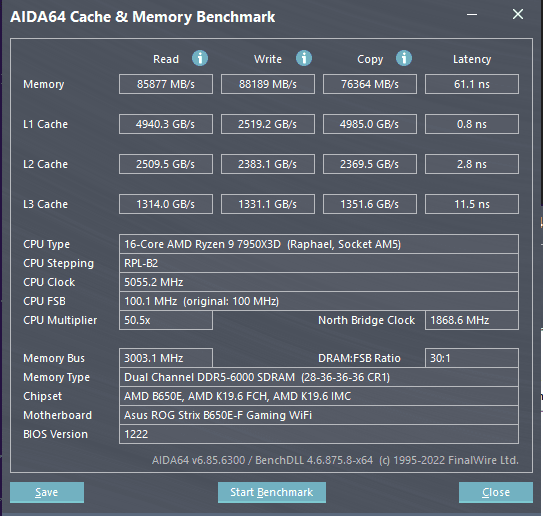Start Benchmark button click

(x=272, y=492)
